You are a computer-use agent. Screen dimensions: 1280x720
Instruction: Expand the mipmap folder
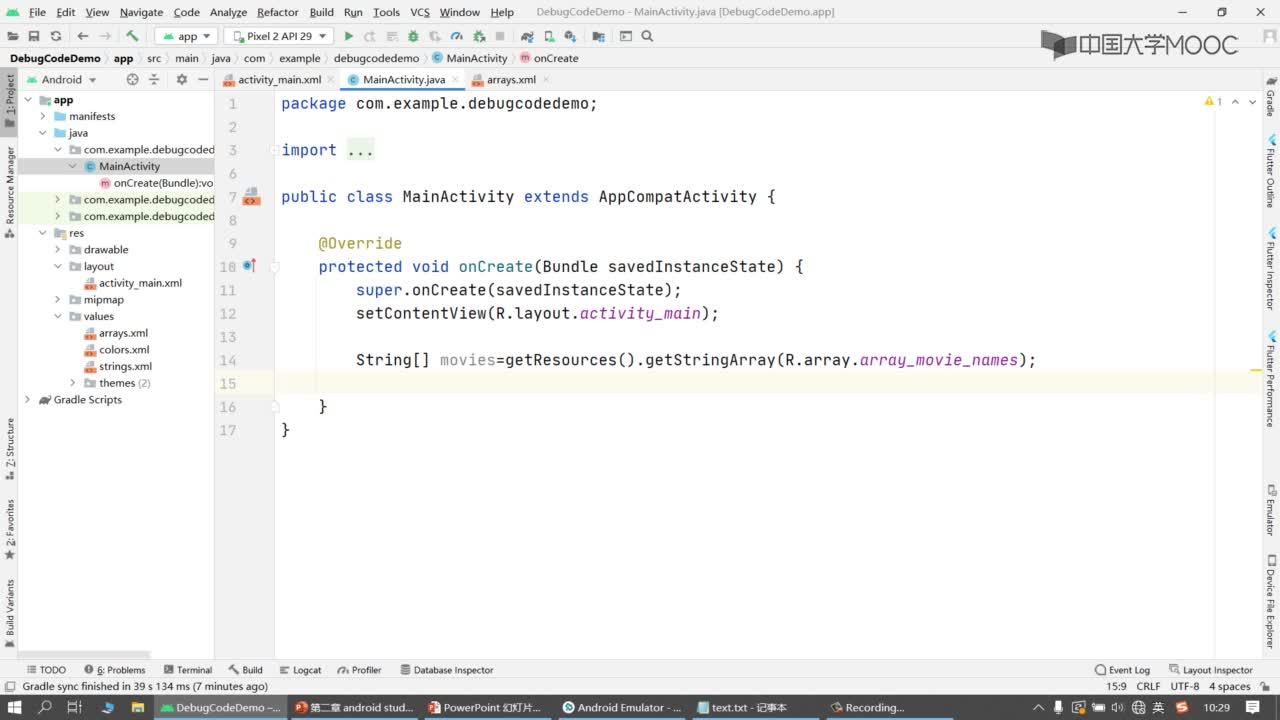pos(58,300)
